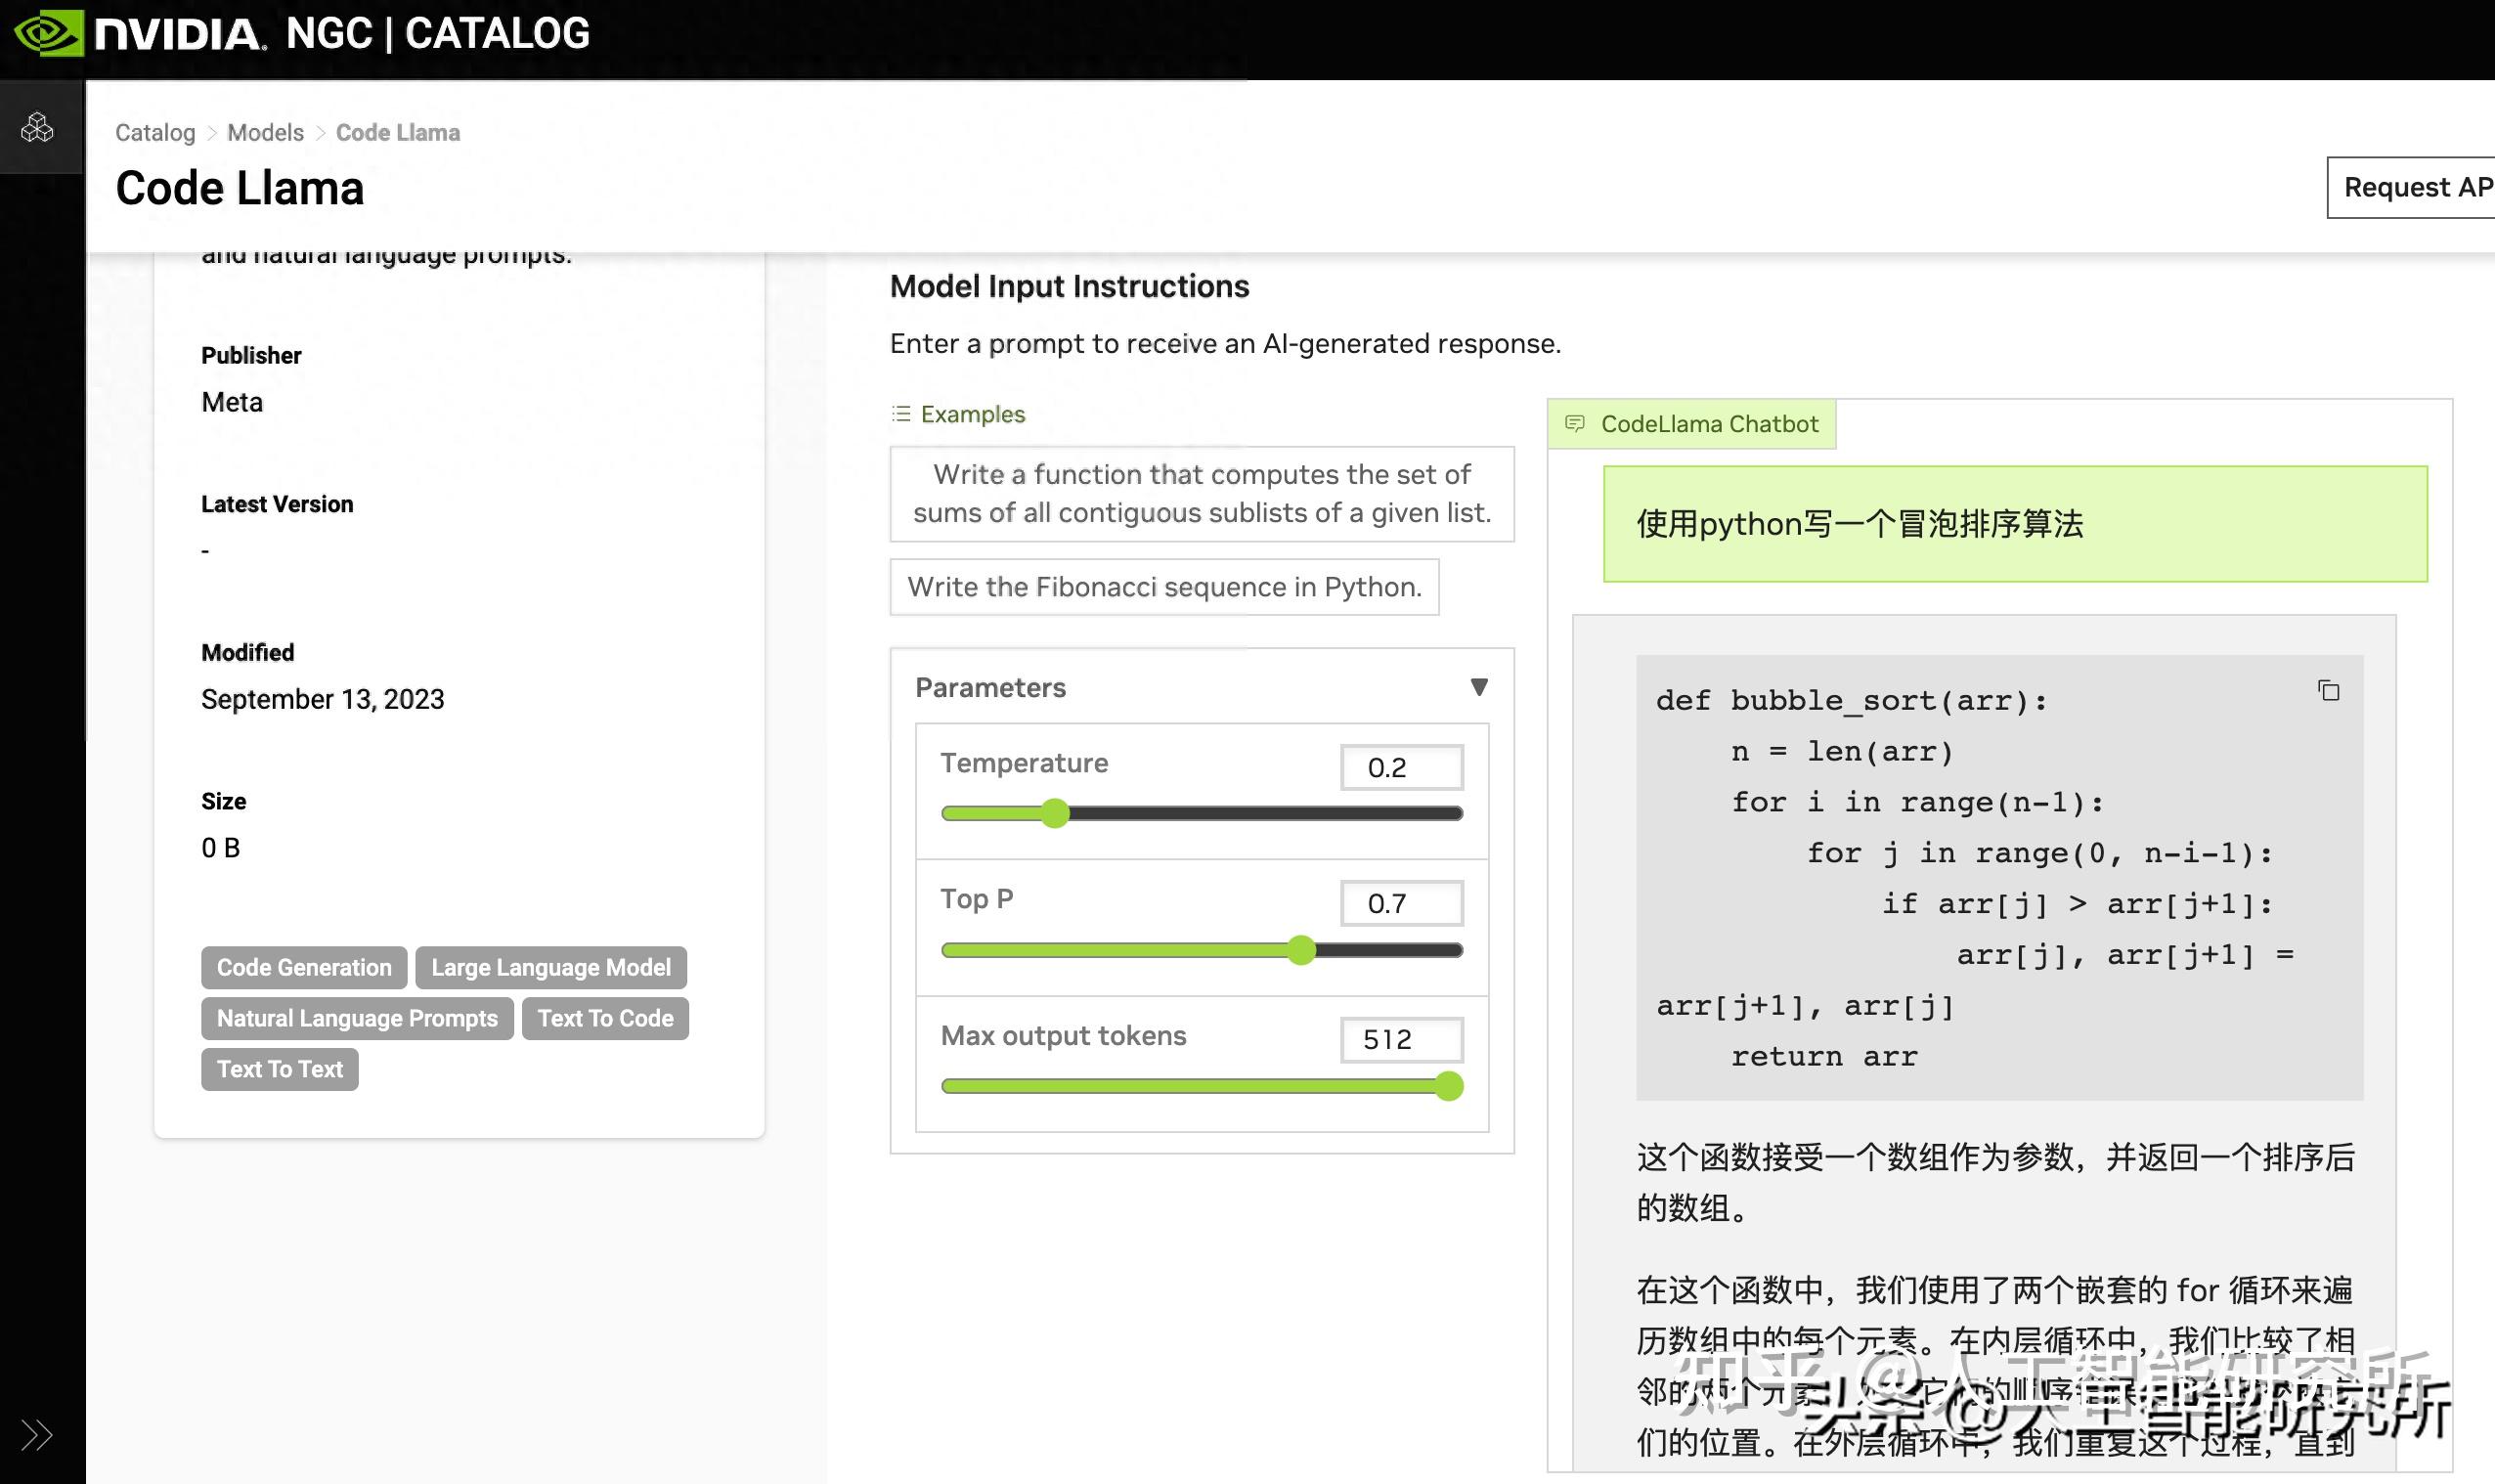Image resolution: width=2495 pixels, height=1484 pixels.
Task: Click the Examples list icon
Action: (x=901, y=414)
